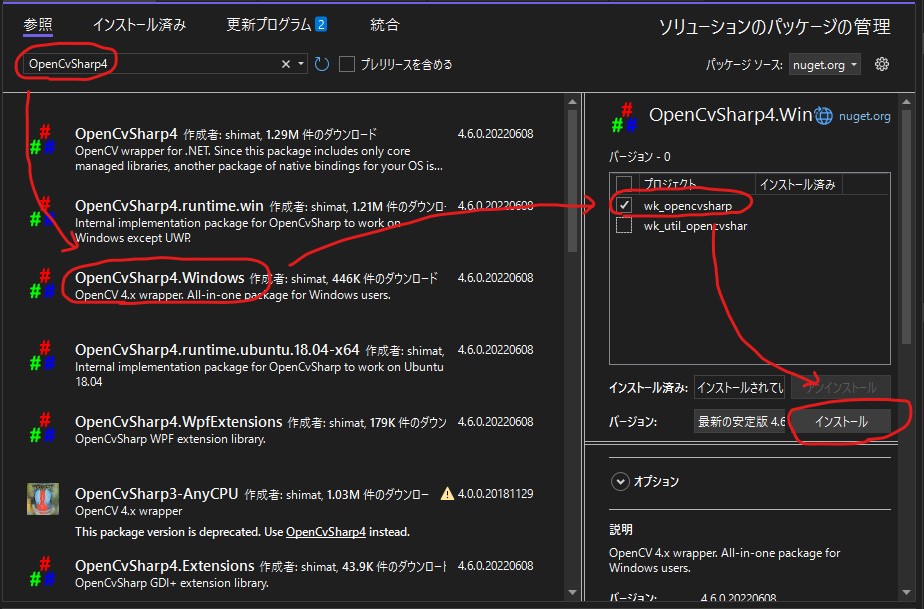Click version 4.0.0.20181129 of OpenCvSharp3-AnyCPU

pos(496,493)
